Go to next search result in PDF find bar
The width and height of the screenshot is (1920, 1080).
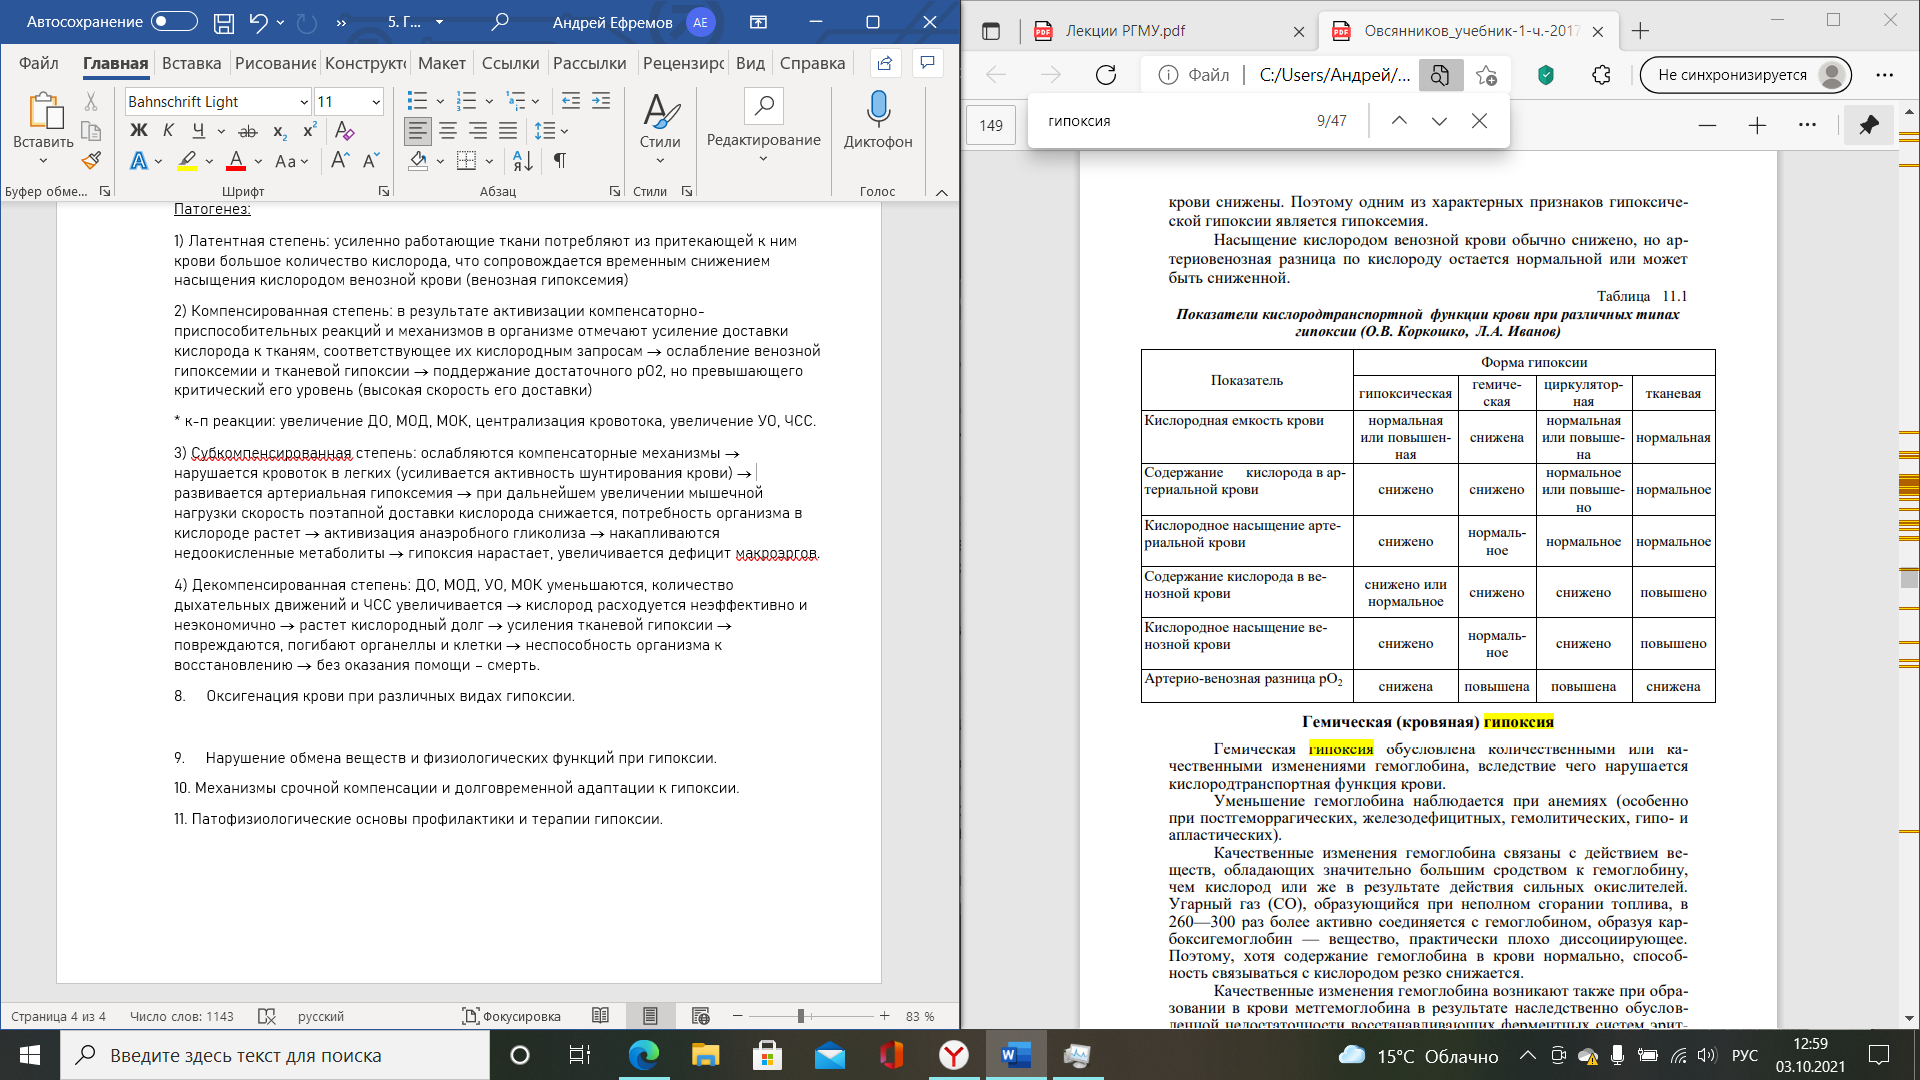[1439, 121]
